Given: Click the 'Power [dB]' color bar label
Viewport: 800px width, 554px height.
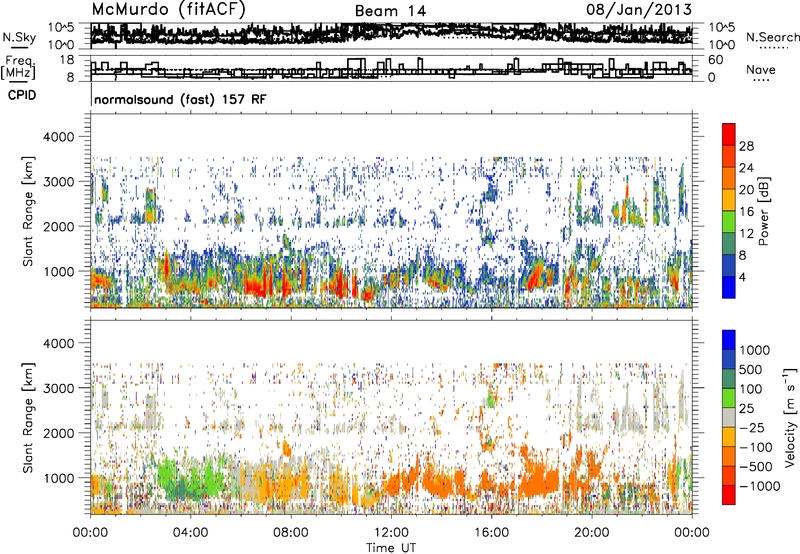Looking at the screenshot, I should 764,211.
